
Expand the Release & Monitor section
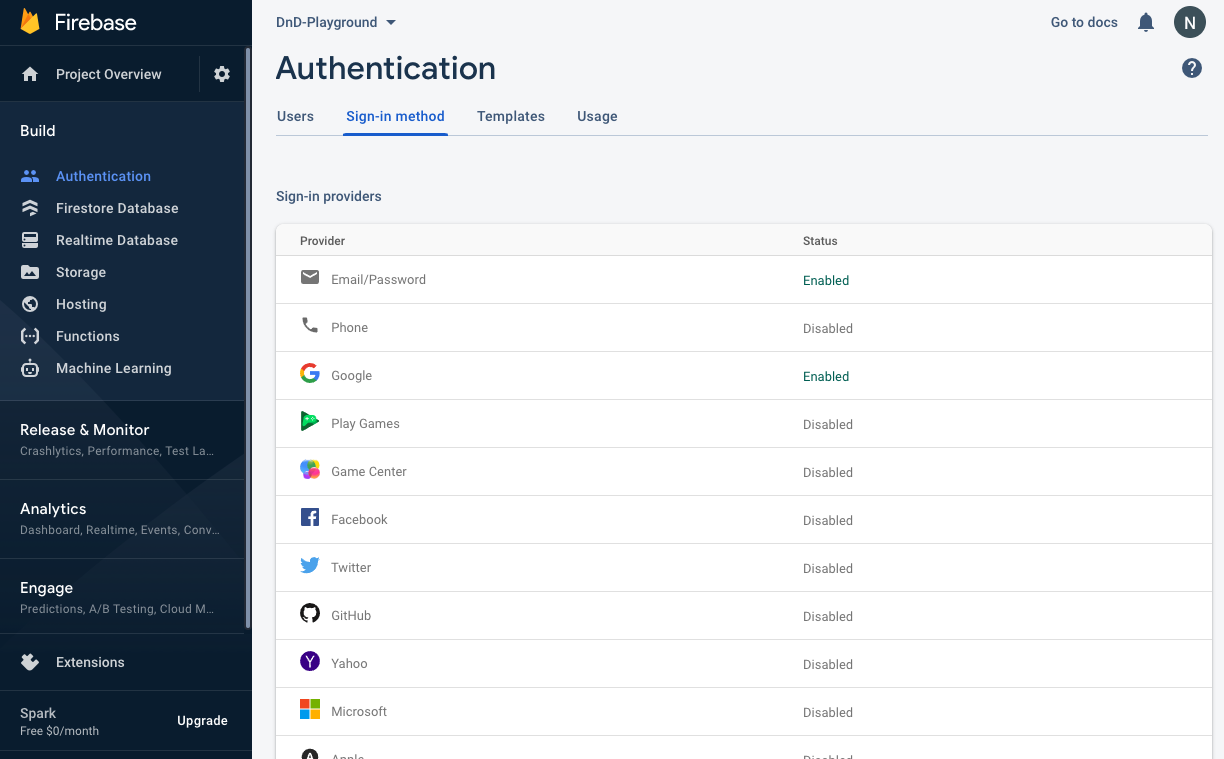coord(123,439)
